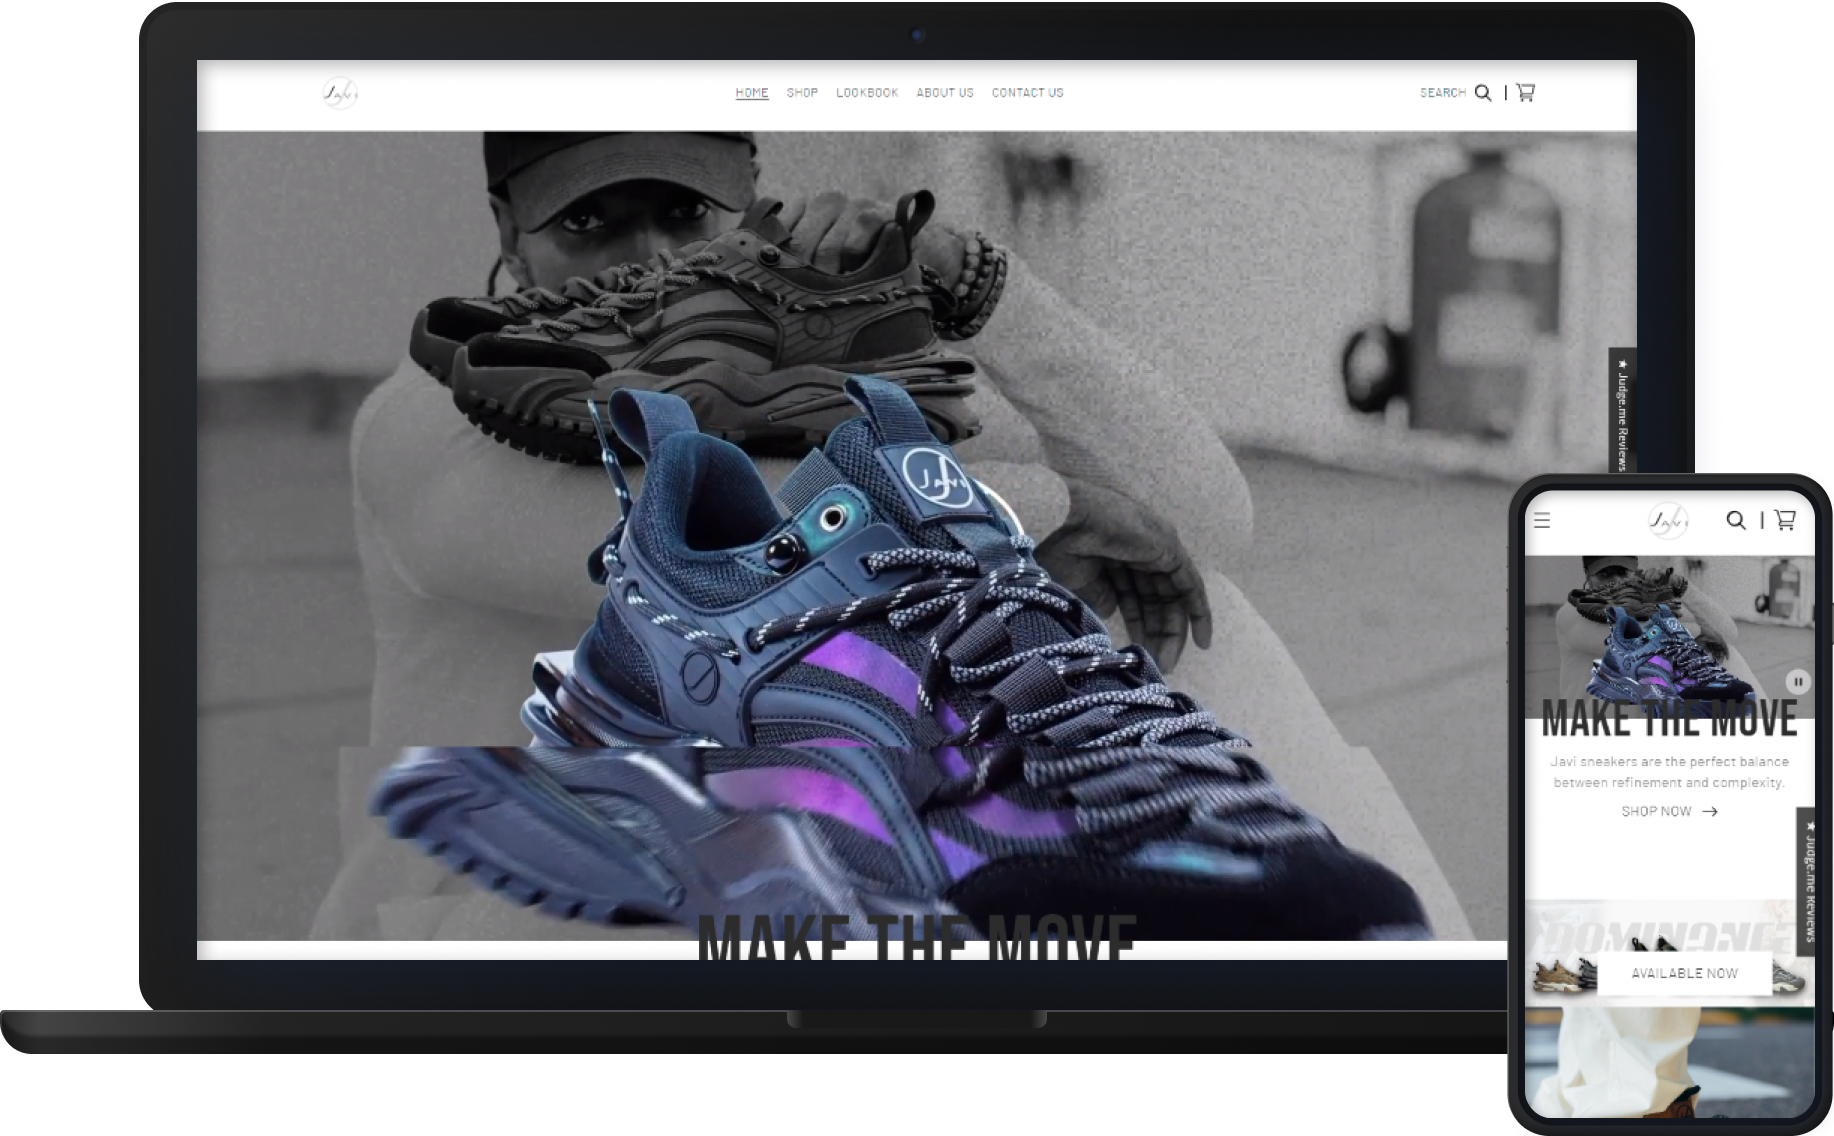Pause the hero slideshow on phone
1834x1136 pixels.
1797,682
